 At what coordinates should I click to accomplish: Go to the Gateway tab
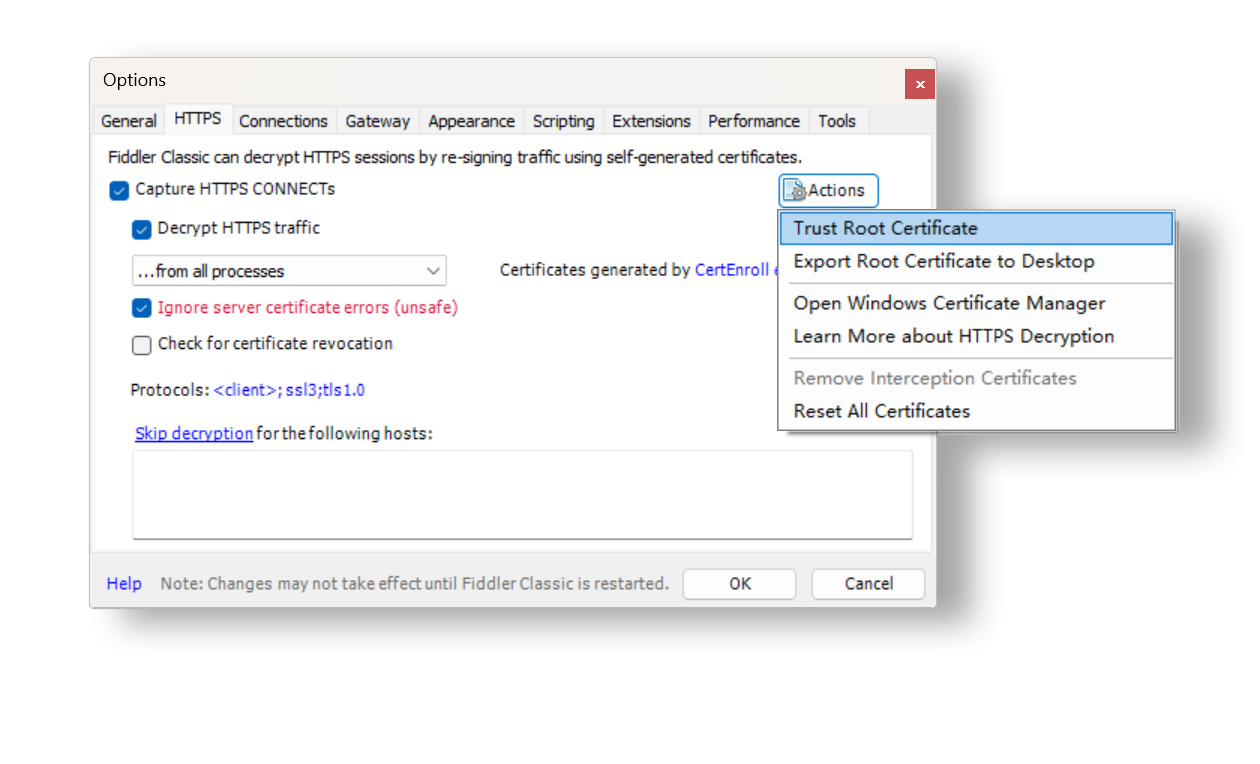[378, 121]
